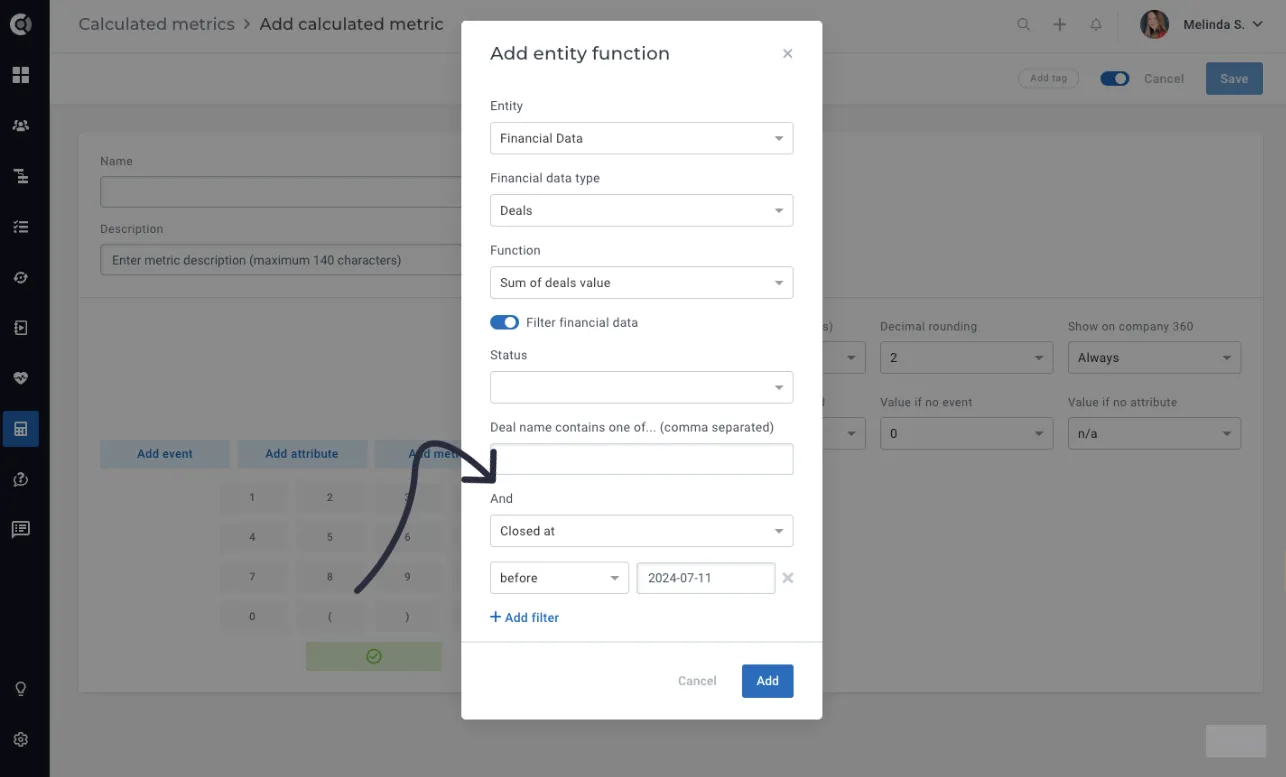Open the question bubble icon in sidebar
This screenshot has height=777, width=1286.
[x=21, y=480]
